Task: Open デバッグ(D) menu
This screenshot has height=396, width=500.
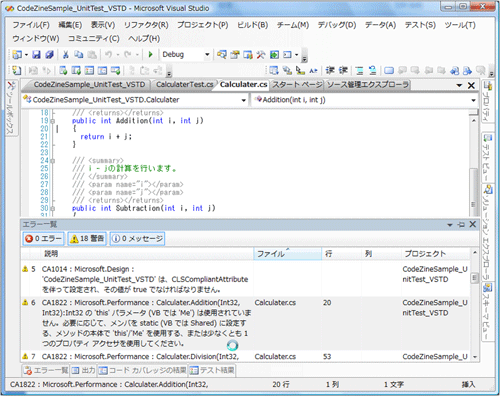Action: click(x=337, y=25)
